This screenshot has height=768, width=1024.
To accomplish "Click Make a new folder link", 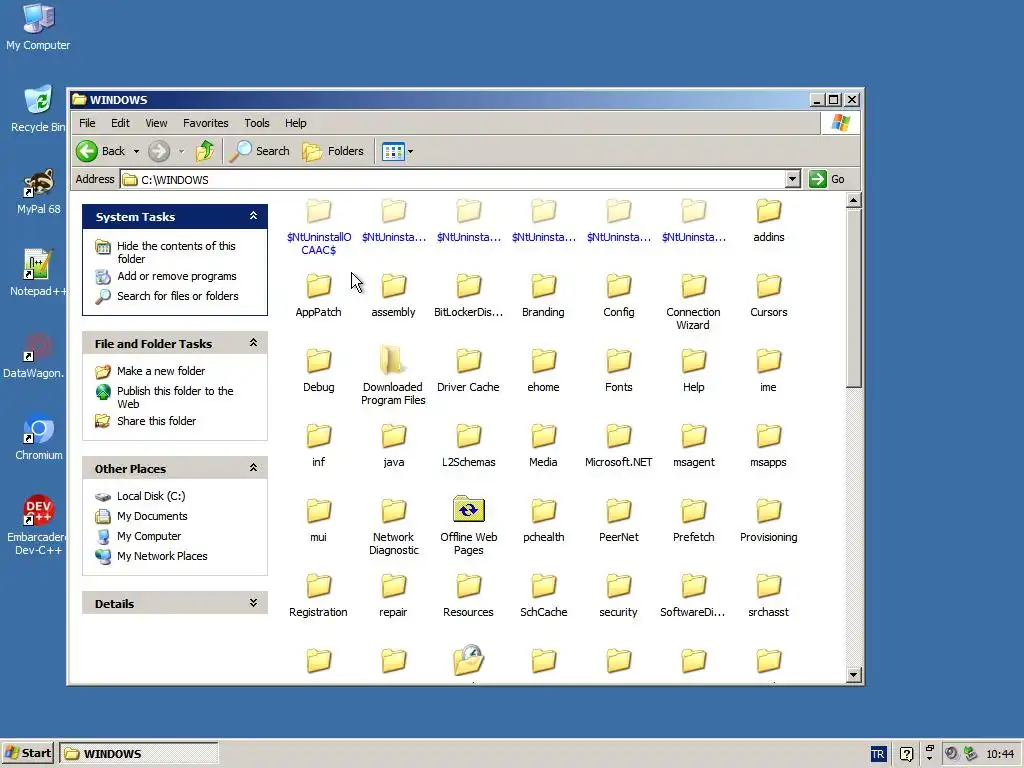I will click(x=161, y=371).
